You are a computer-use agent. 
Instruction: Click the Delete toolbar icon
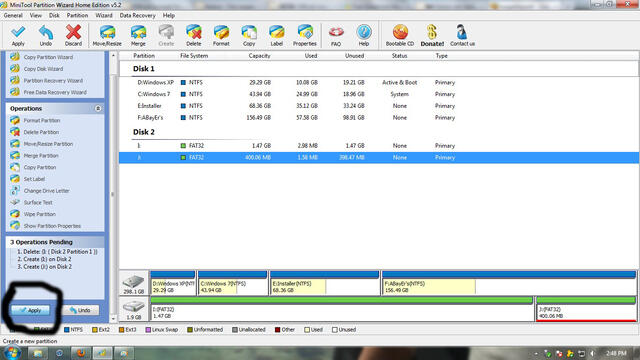[x=193, y=36]
